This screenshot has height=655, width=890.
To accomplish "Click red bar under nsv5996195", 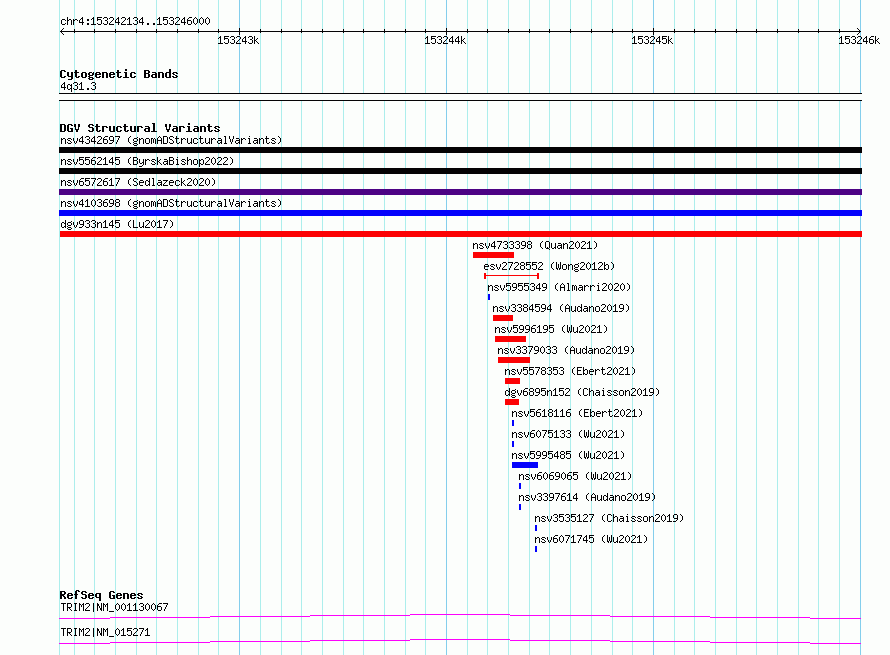I will point(510,339).
